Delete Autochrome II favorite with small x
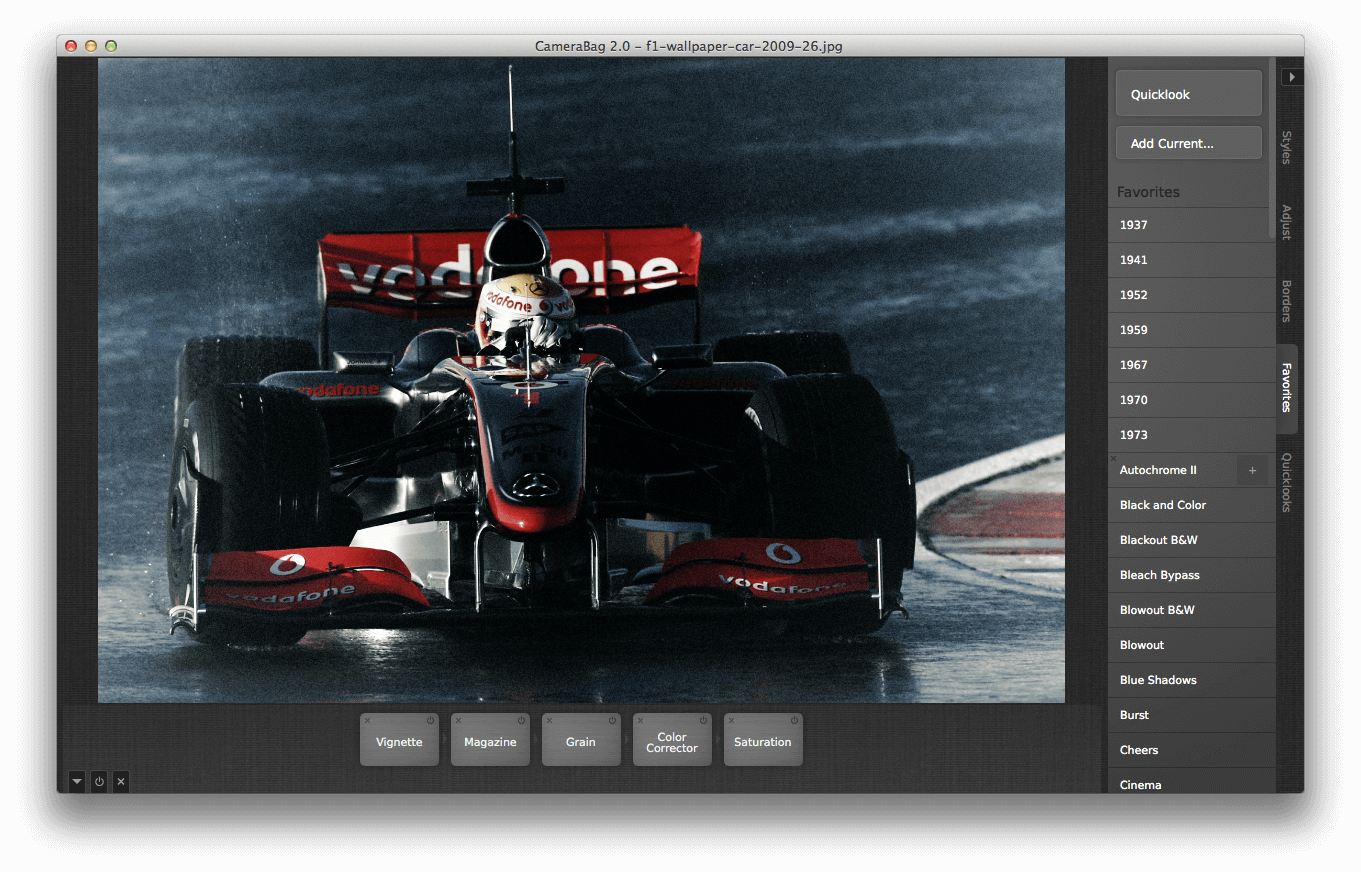 click(1113, 458)
